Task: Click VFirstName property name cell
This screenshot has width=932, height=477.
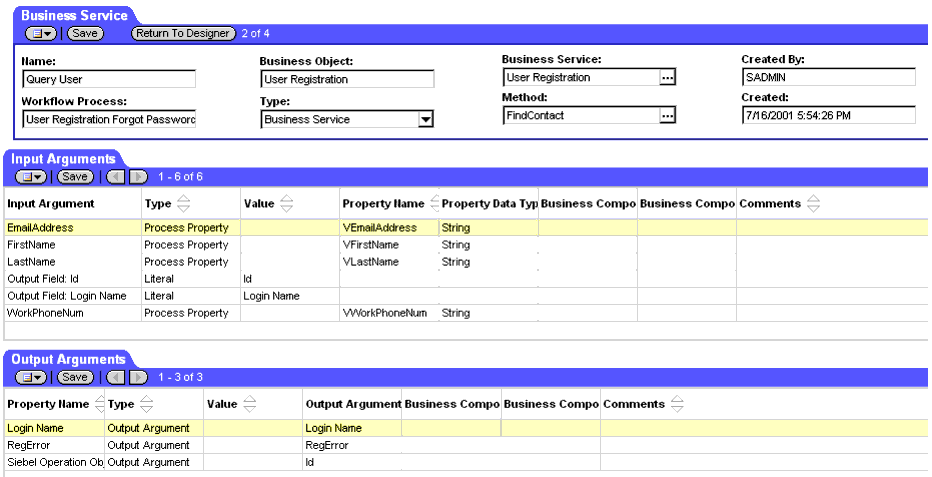Action: coord(389,245)
